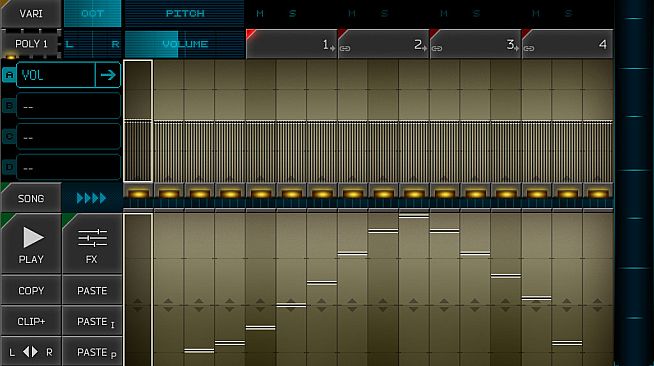Click the link icon on bar 3
The image size is (654, 366).
coord(437,49)
